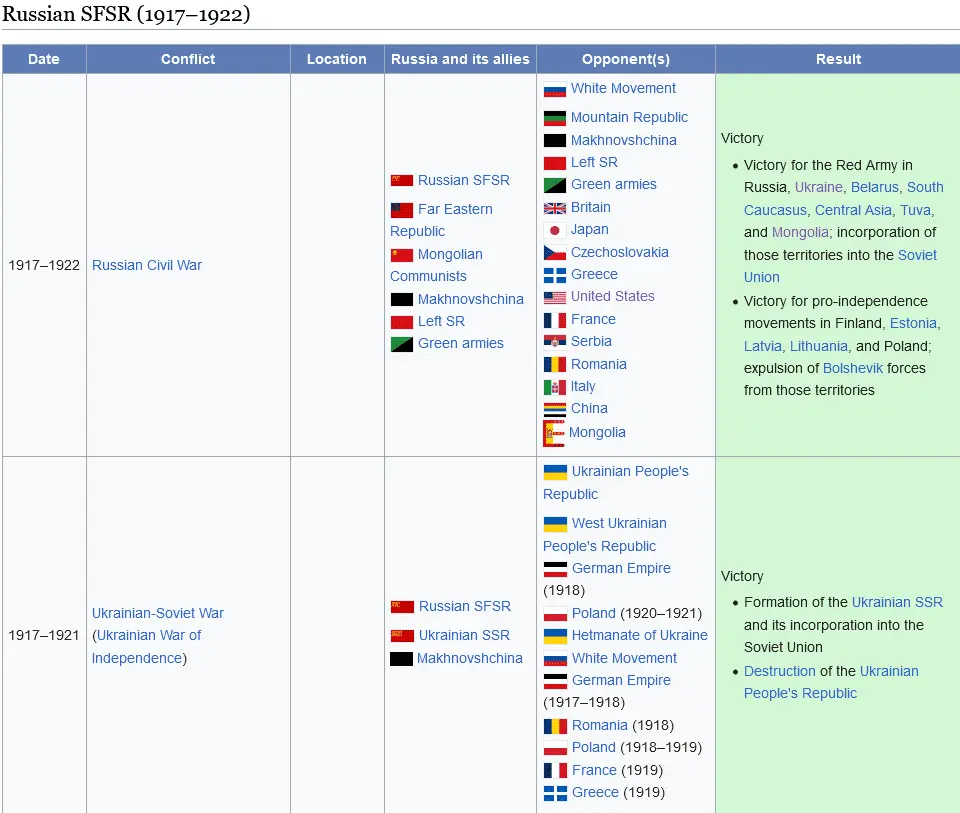Click the Italy flag icon
This screenshot has width=960, height=813.
(x=554, y=387)
